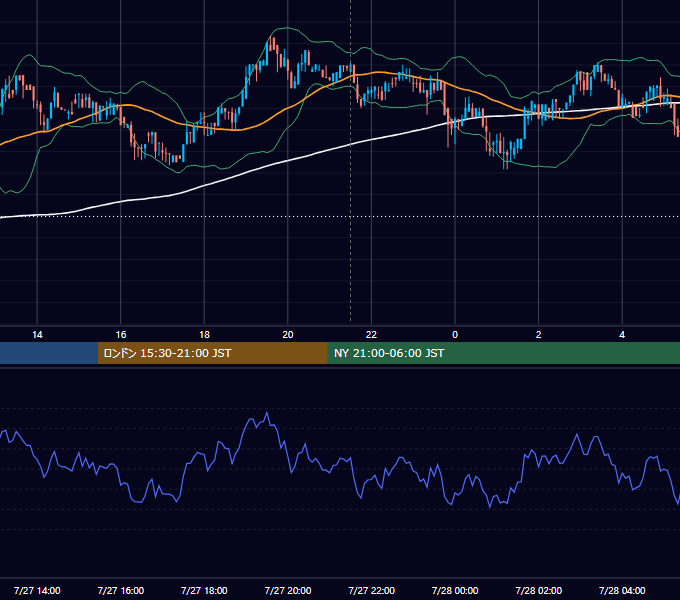Click the 0 hour axis label
This screenshot has height=600, width=680.
tap(455, 335)
